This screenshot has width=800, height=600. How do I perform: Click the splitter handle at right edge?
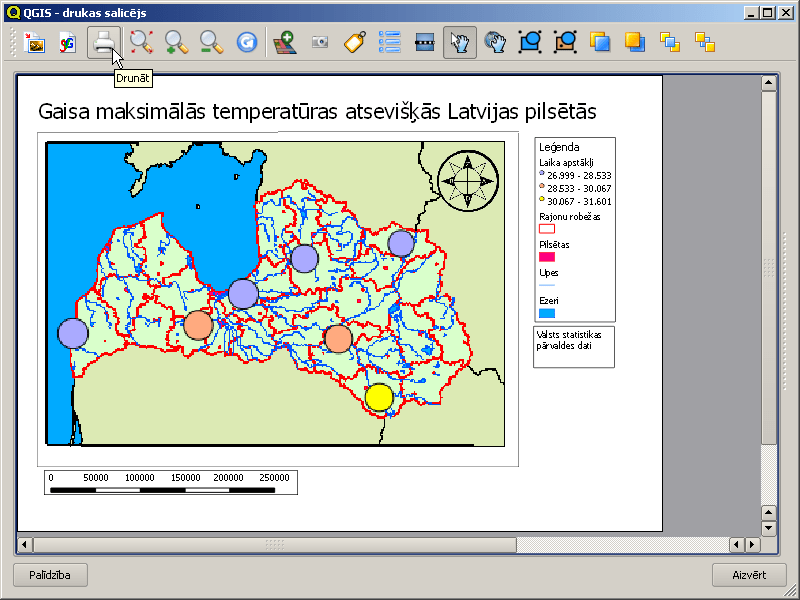(786, 311)
